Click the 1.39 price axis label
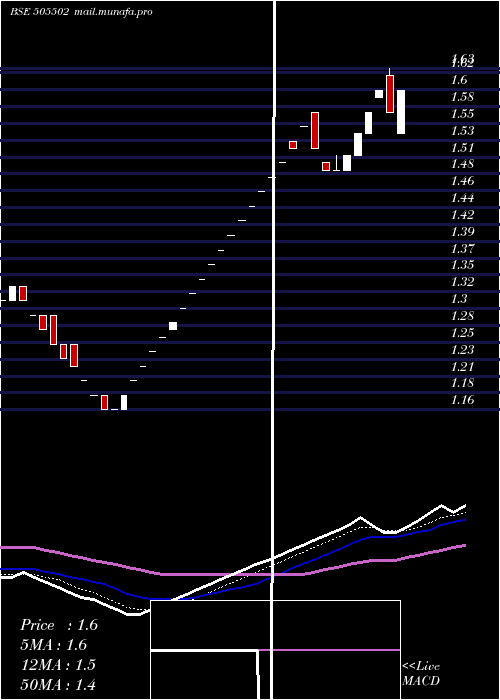This screenshot has width=500, height=700. (462, 232)
